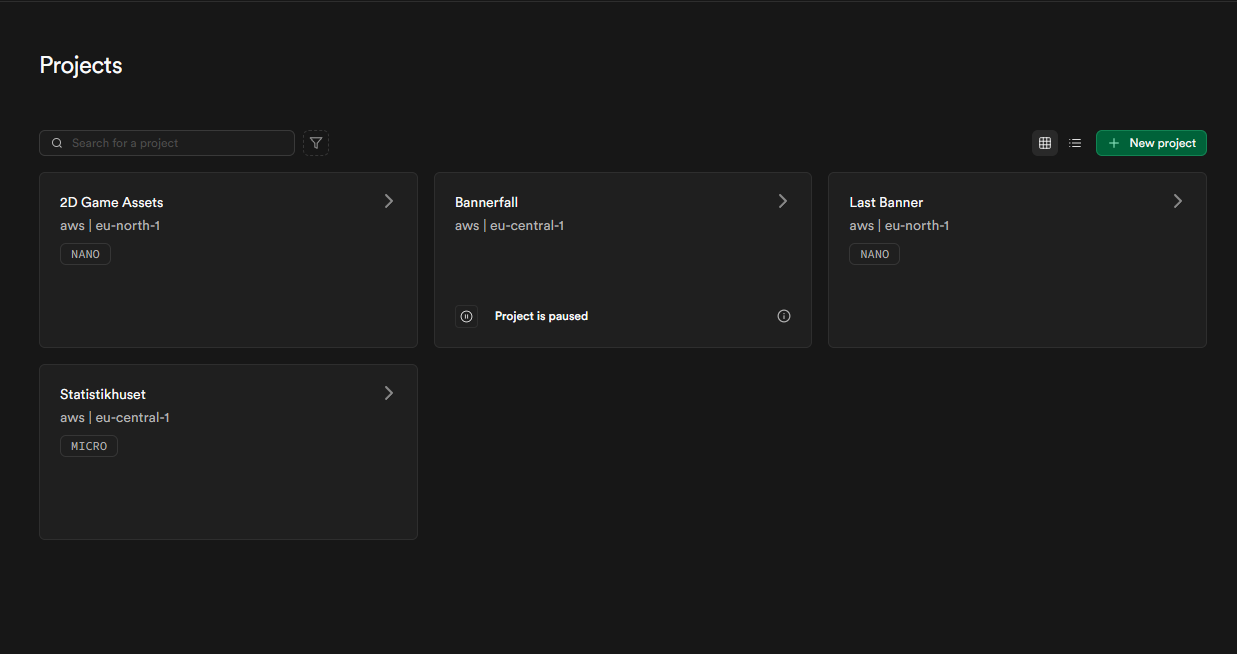Image resolution: width=1237 pixels, height=654 pixels.
Task: Click the paused icon on Bannerfall
Action: pyautogui.click(x=466, y=316)
